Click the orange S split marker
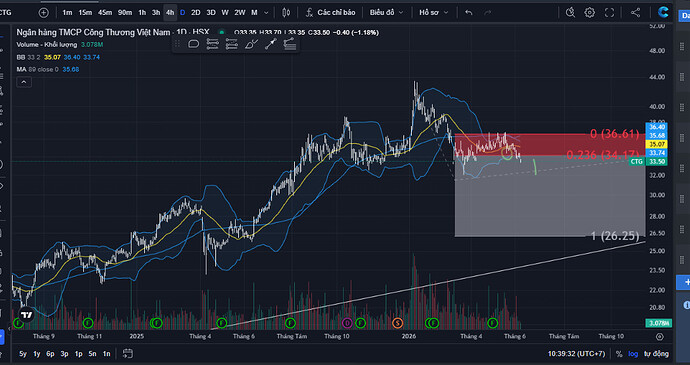Screen dimensions: 690x365 398,323
